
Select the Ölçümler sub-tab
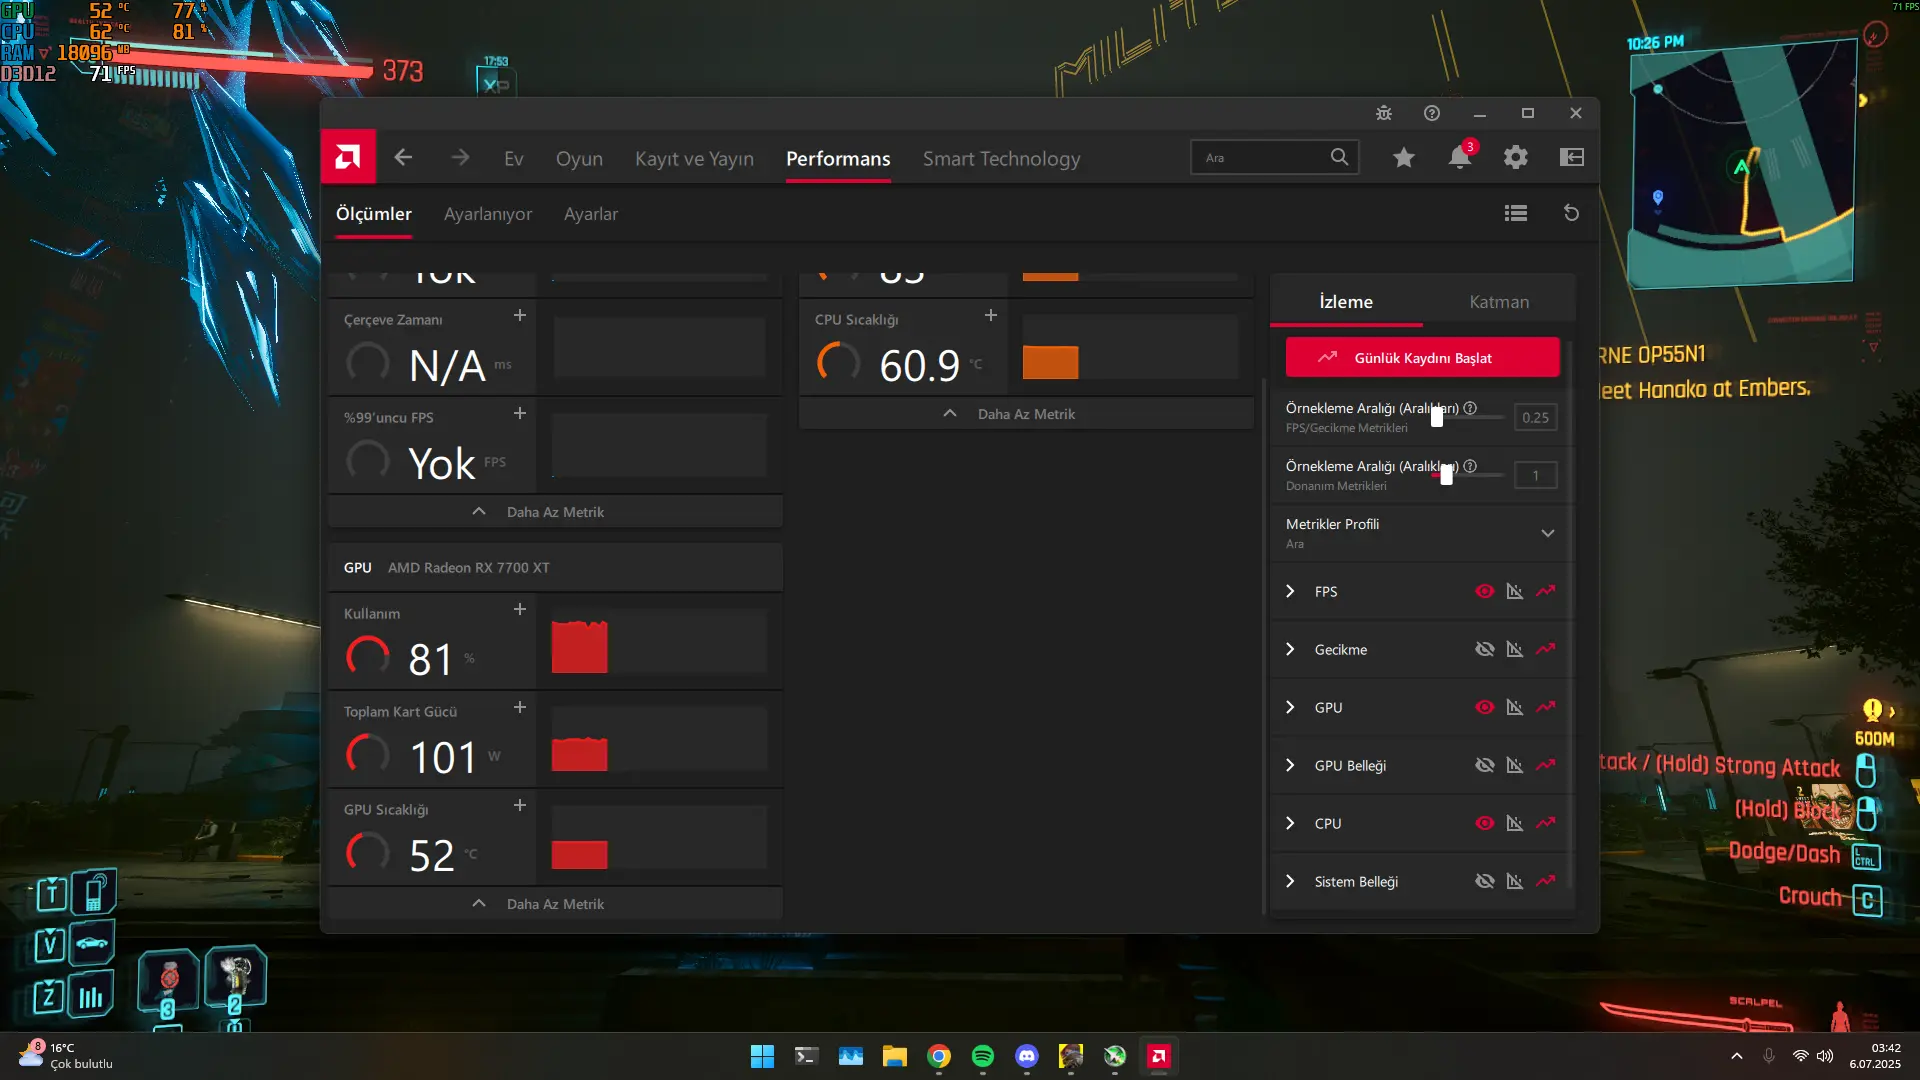pos(373,214)
